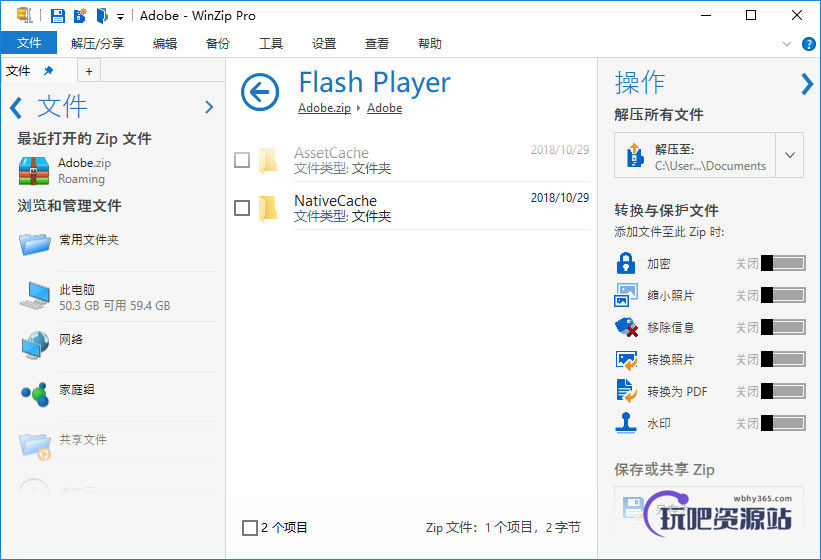The image size is (821, 560).
Task: Click the blue help question mark icon
Action: pyautogui.click(x=808, y=44)
